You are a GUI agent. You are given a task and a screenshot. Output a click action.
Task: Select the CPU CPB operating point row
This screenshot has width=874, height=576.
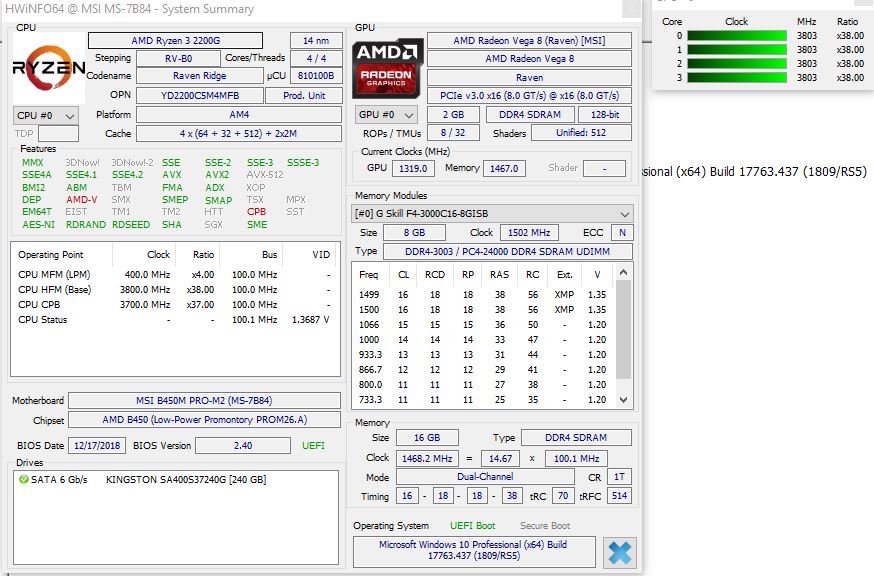point(175,304)
